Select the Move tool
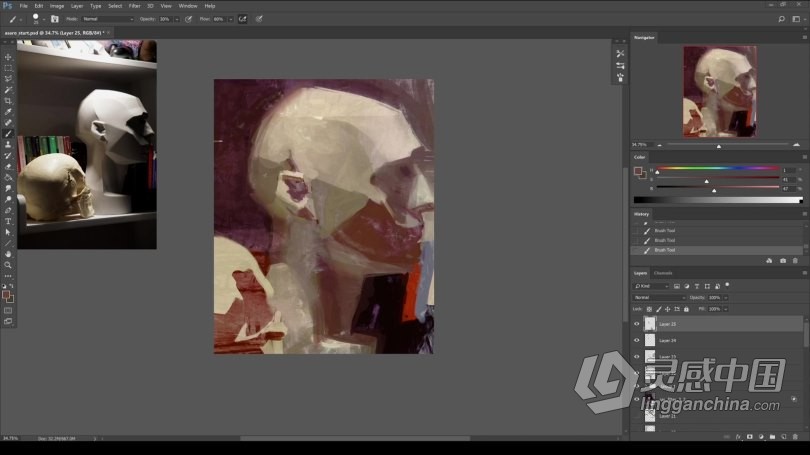The height and width of the screenshot is (455, 810). (8, 57)
